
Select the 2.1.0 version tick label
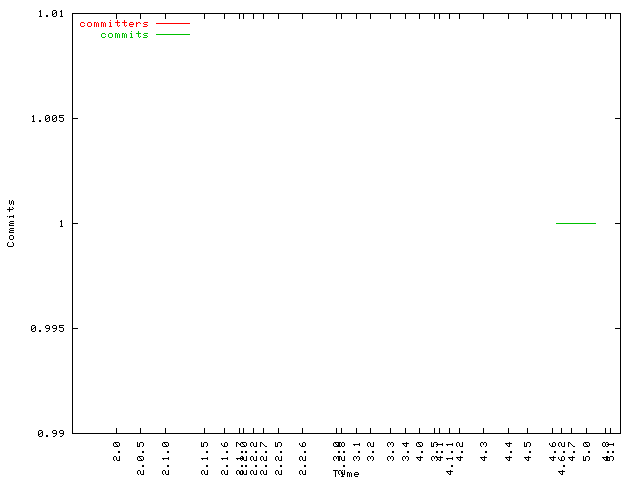pyautogui.click(x=166, y=455)
